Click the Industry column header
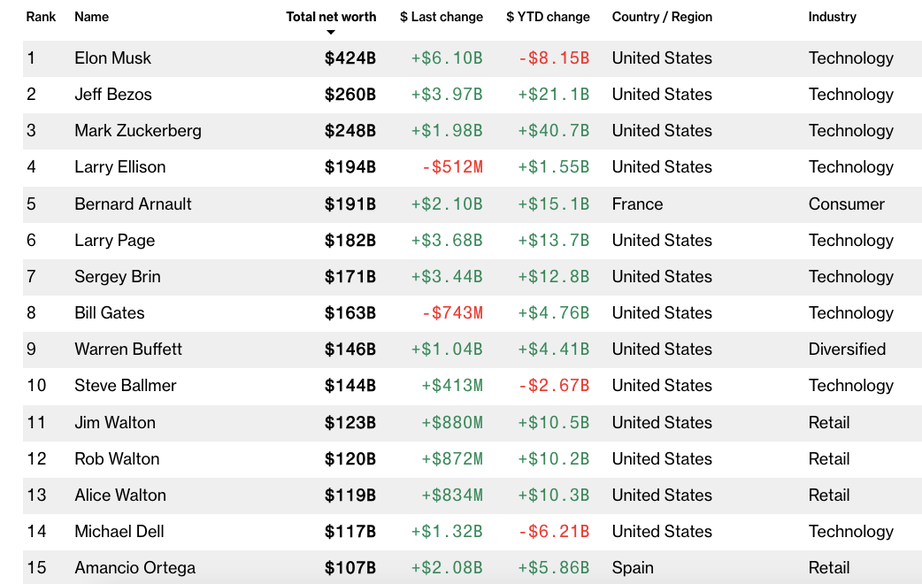The width and height of the screenshot is (922, 584). tap(832, 17)
